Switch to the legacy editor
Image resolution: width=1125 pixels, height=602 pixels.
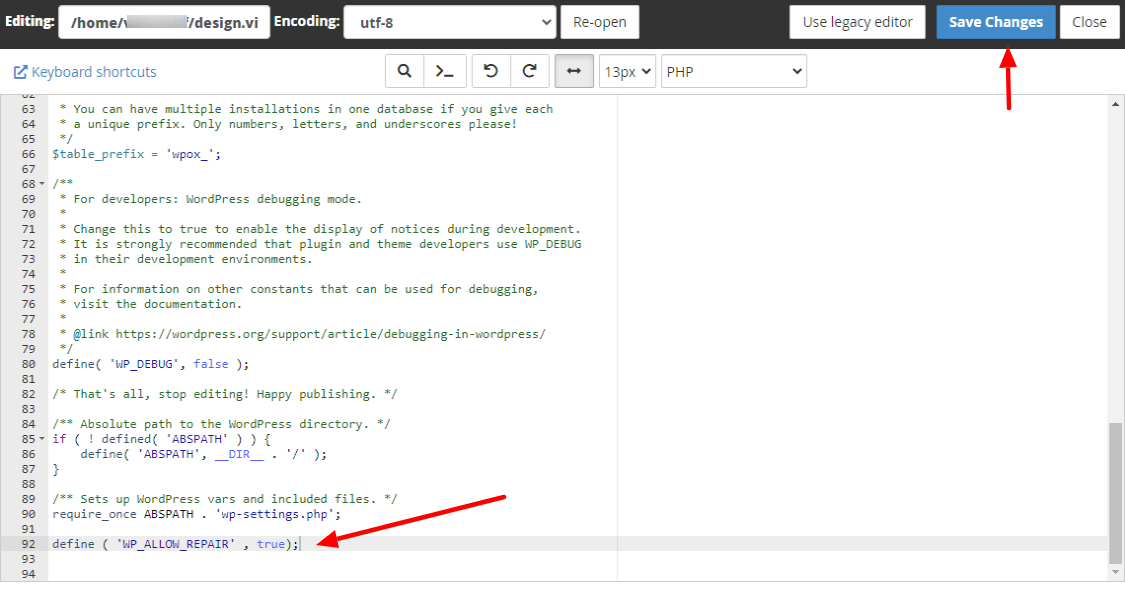857,22
